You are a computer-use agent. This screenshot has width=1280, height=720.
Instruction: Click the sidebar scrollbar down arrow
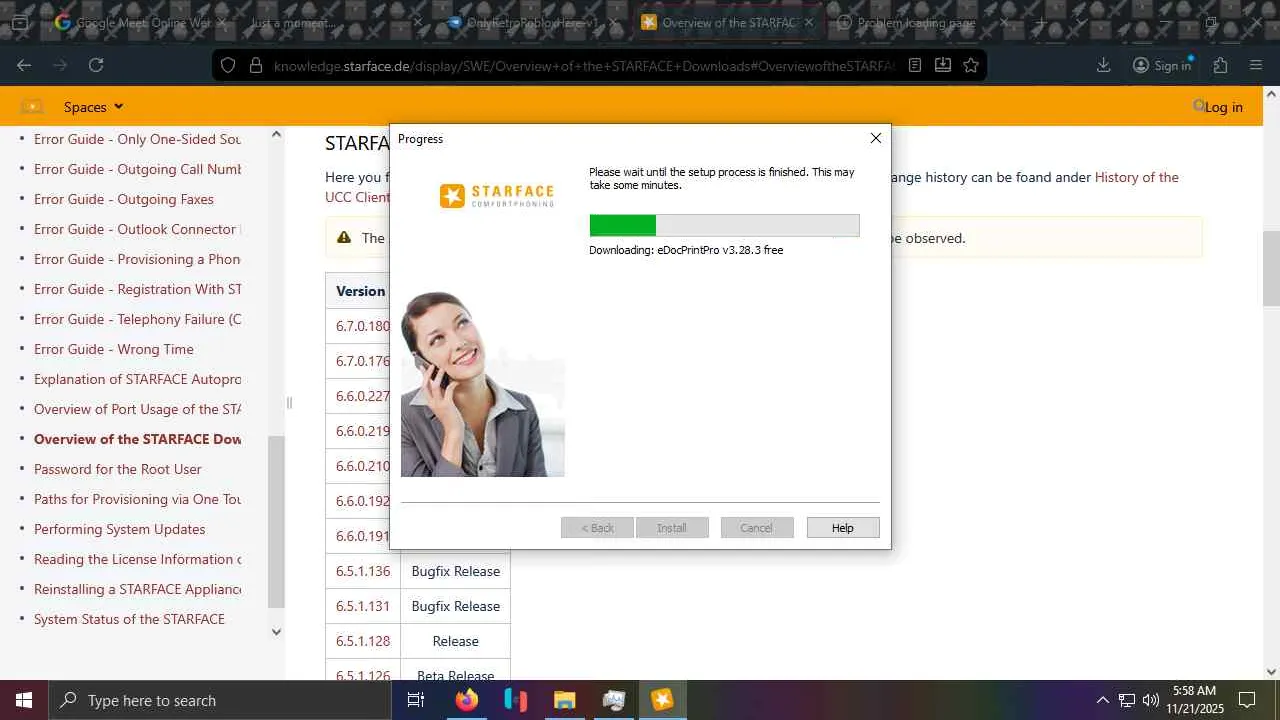(276, 632)
